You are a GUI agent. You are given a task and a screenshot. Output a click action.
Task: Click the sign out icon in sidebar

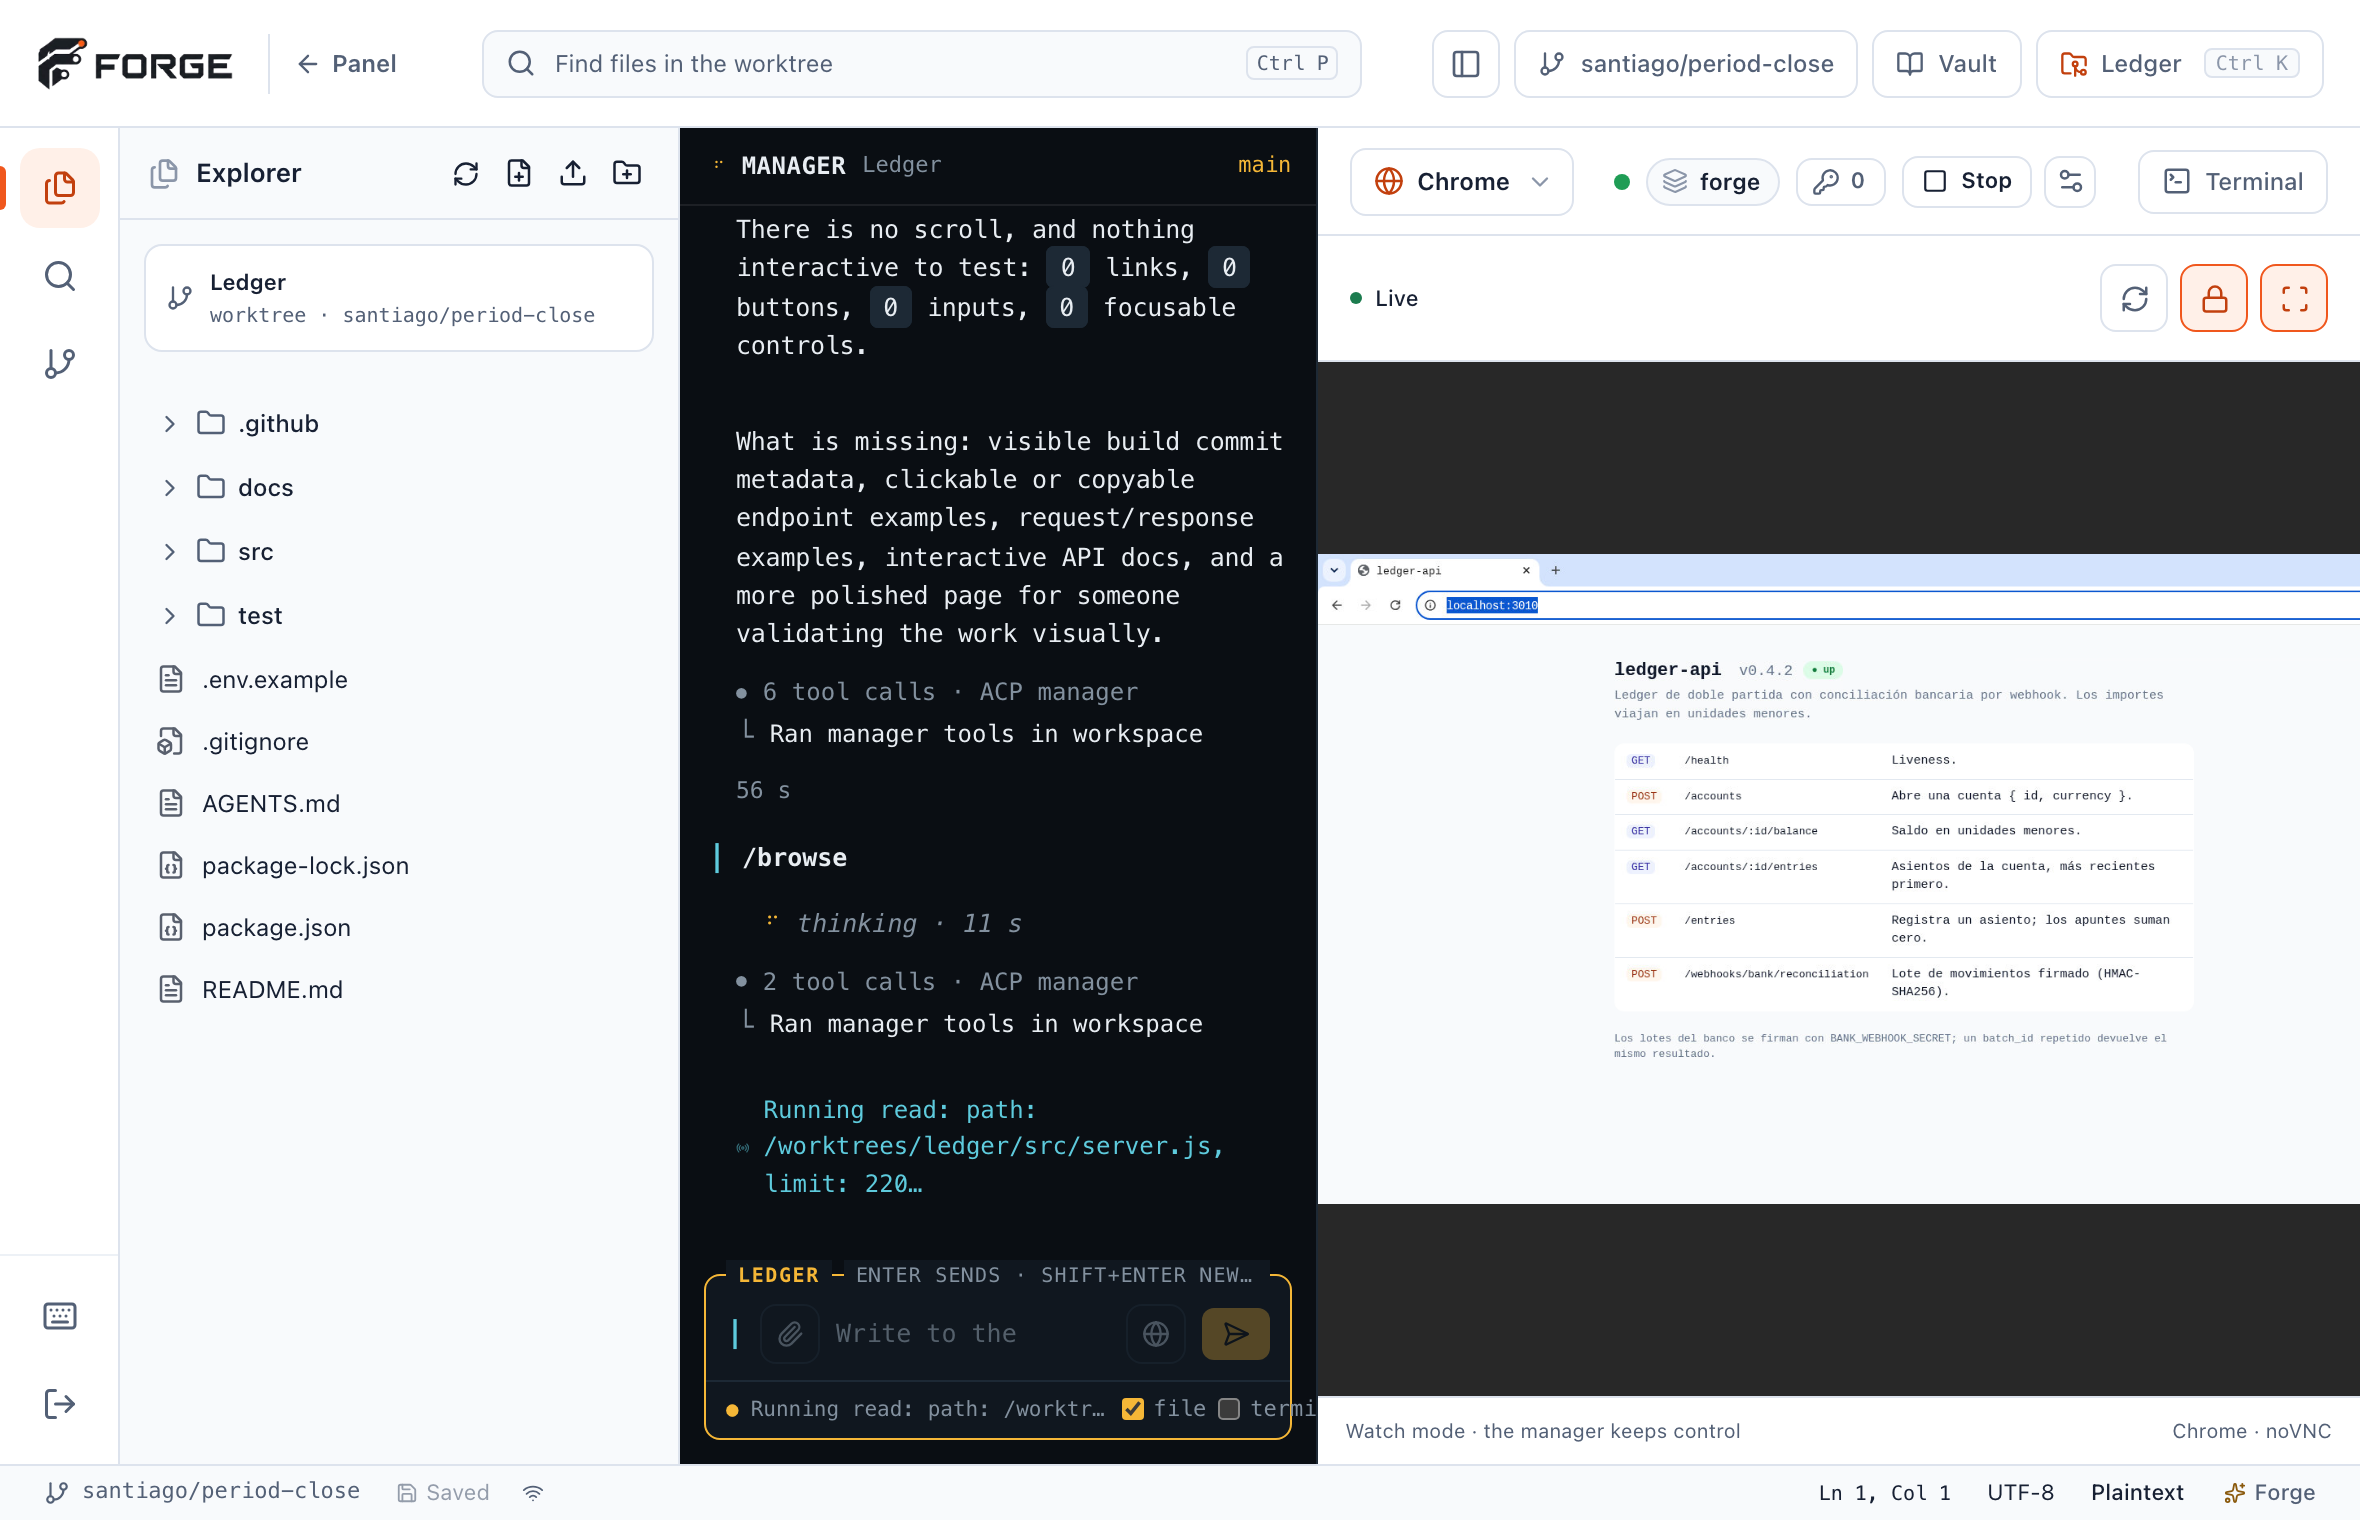click(x=60, y=1404)
